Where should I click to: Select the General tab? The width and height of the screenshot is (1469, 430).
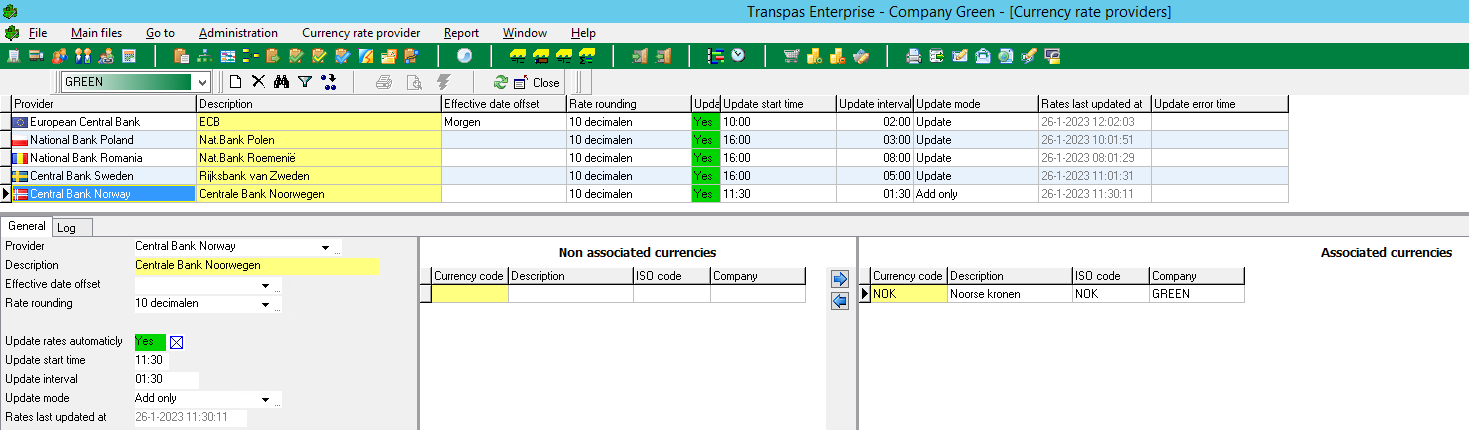click(x=27, y=227)
